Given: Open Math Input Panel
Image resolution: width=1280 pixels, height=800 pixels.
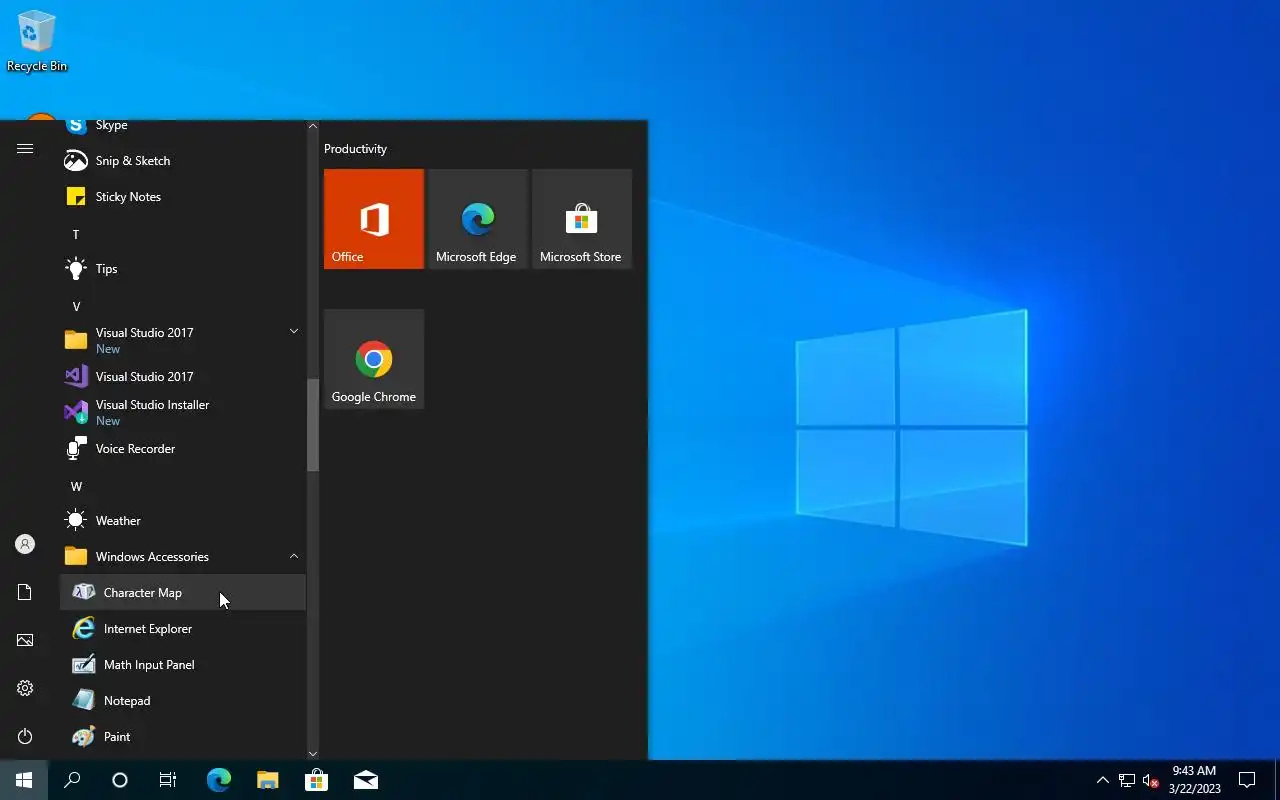Looking at the screenshot, I should 183,664.
